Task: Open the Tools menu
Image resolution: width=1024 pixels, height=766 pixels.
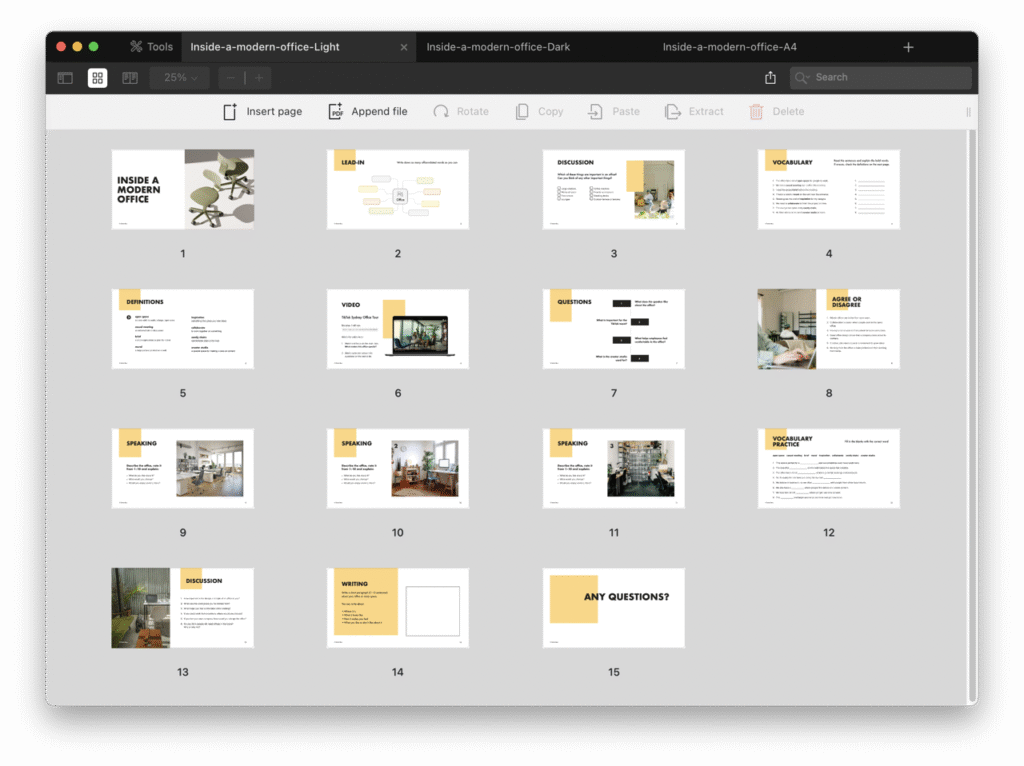Action: coord(151,47)
